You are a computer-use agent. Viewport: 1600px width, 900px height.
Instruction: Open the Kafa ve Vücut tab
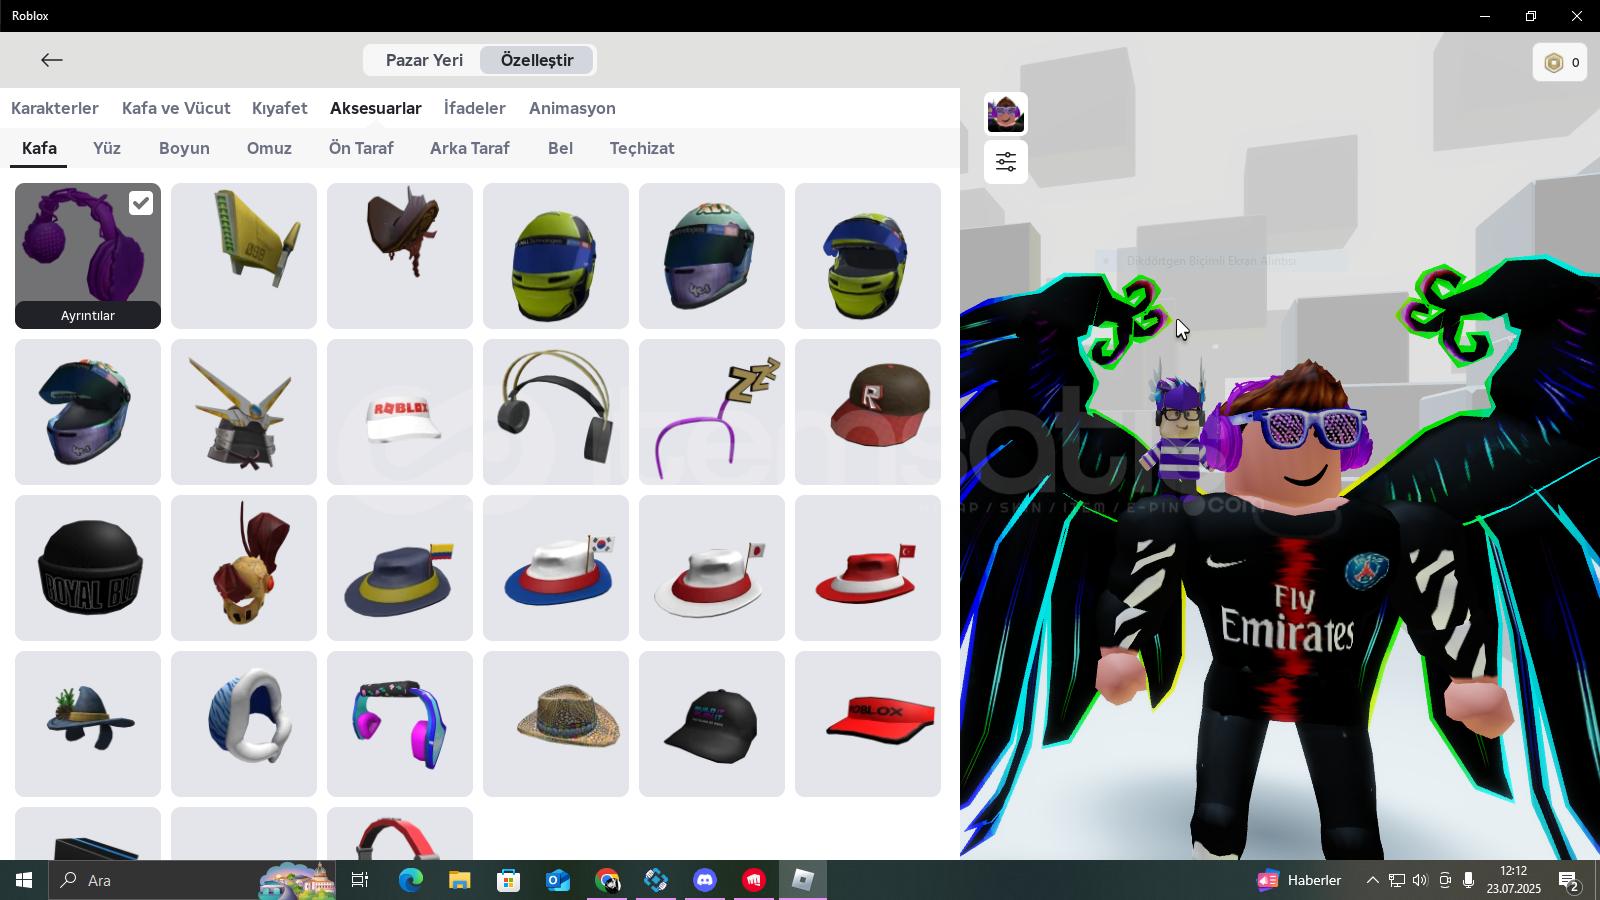coord(176,108)
